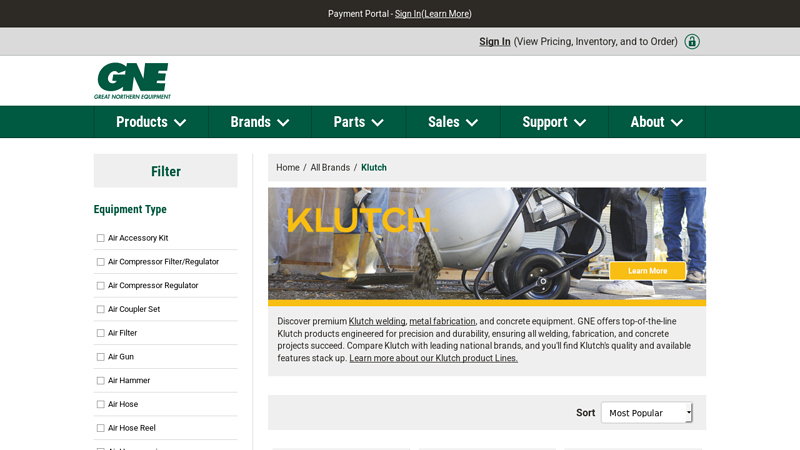Click the yellow Learn More banner button

[x=647, y=271]
